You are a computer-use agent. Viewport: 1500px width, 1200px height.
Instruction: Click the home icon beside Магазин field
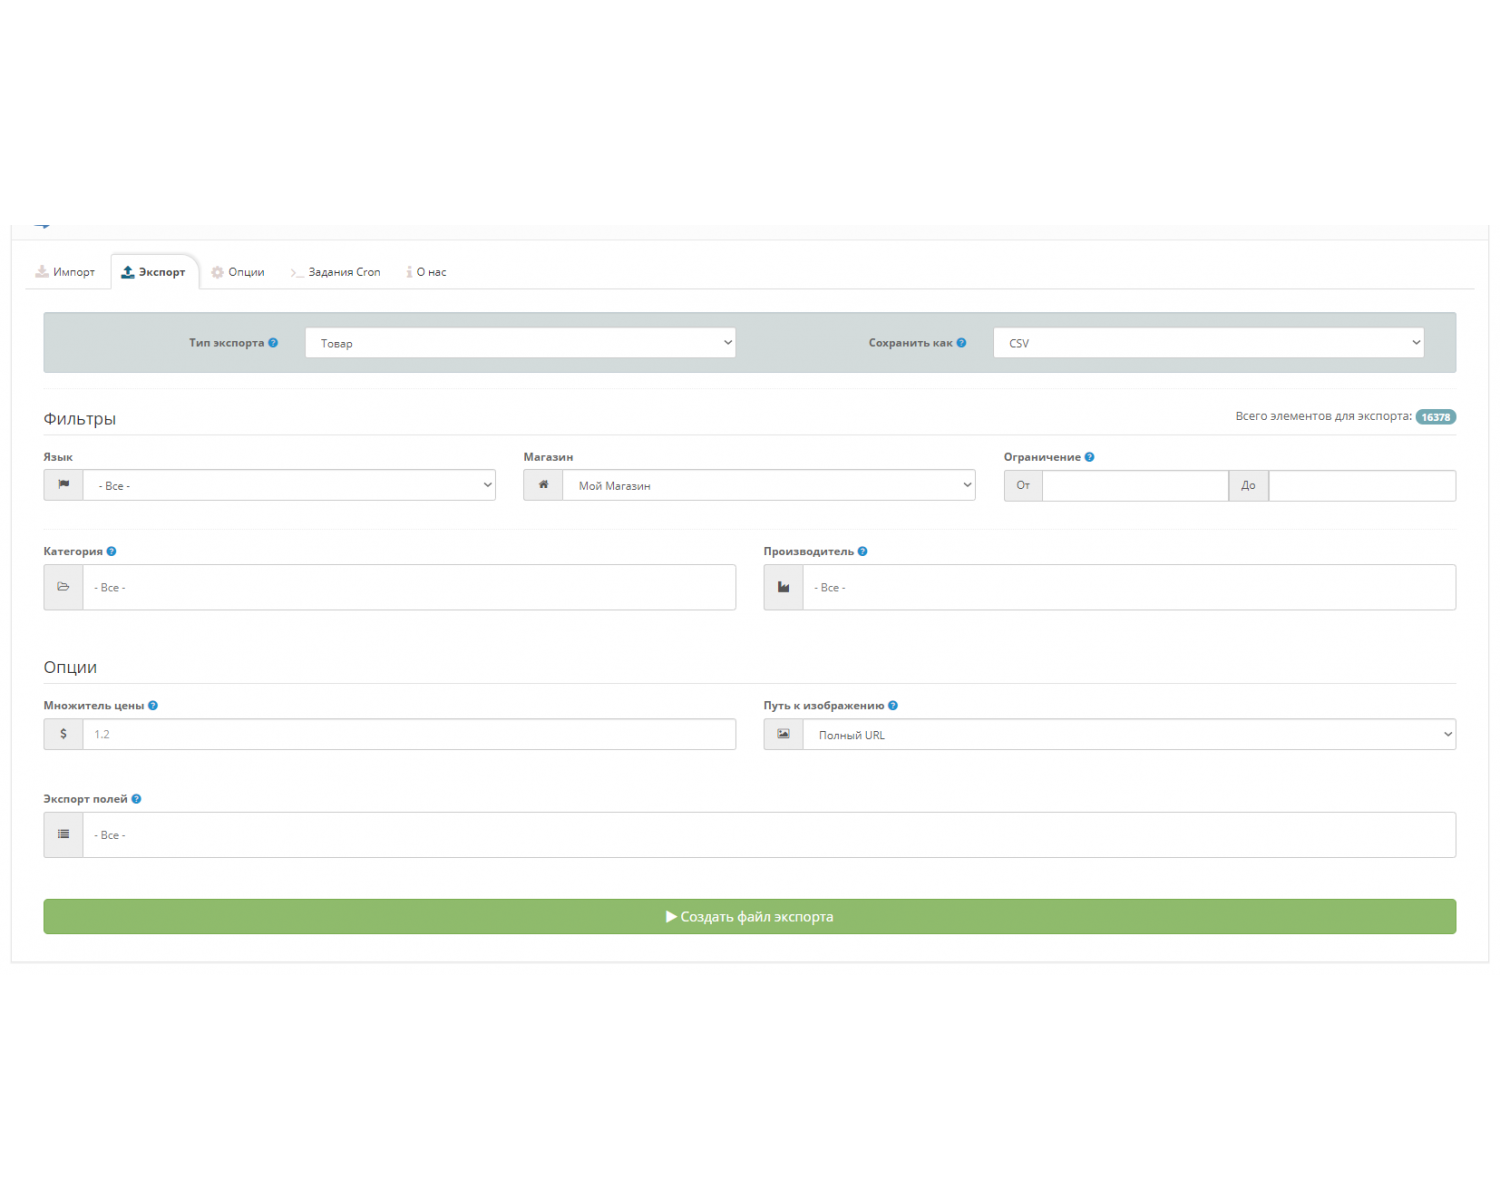[543, 485]
